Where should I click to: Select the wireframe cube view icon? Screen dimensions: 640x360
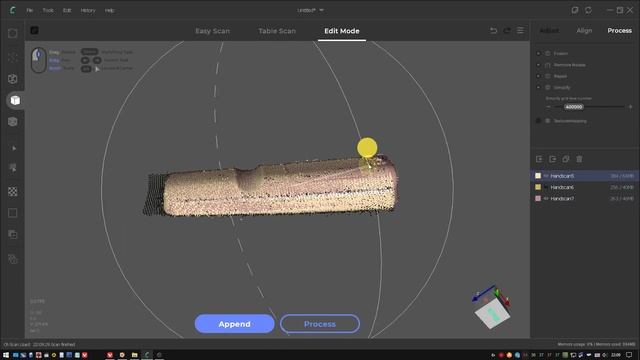click(13, 78)
